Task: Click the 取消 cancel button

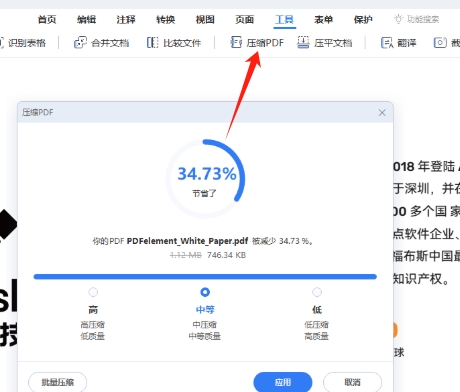Action: (352, 382)
